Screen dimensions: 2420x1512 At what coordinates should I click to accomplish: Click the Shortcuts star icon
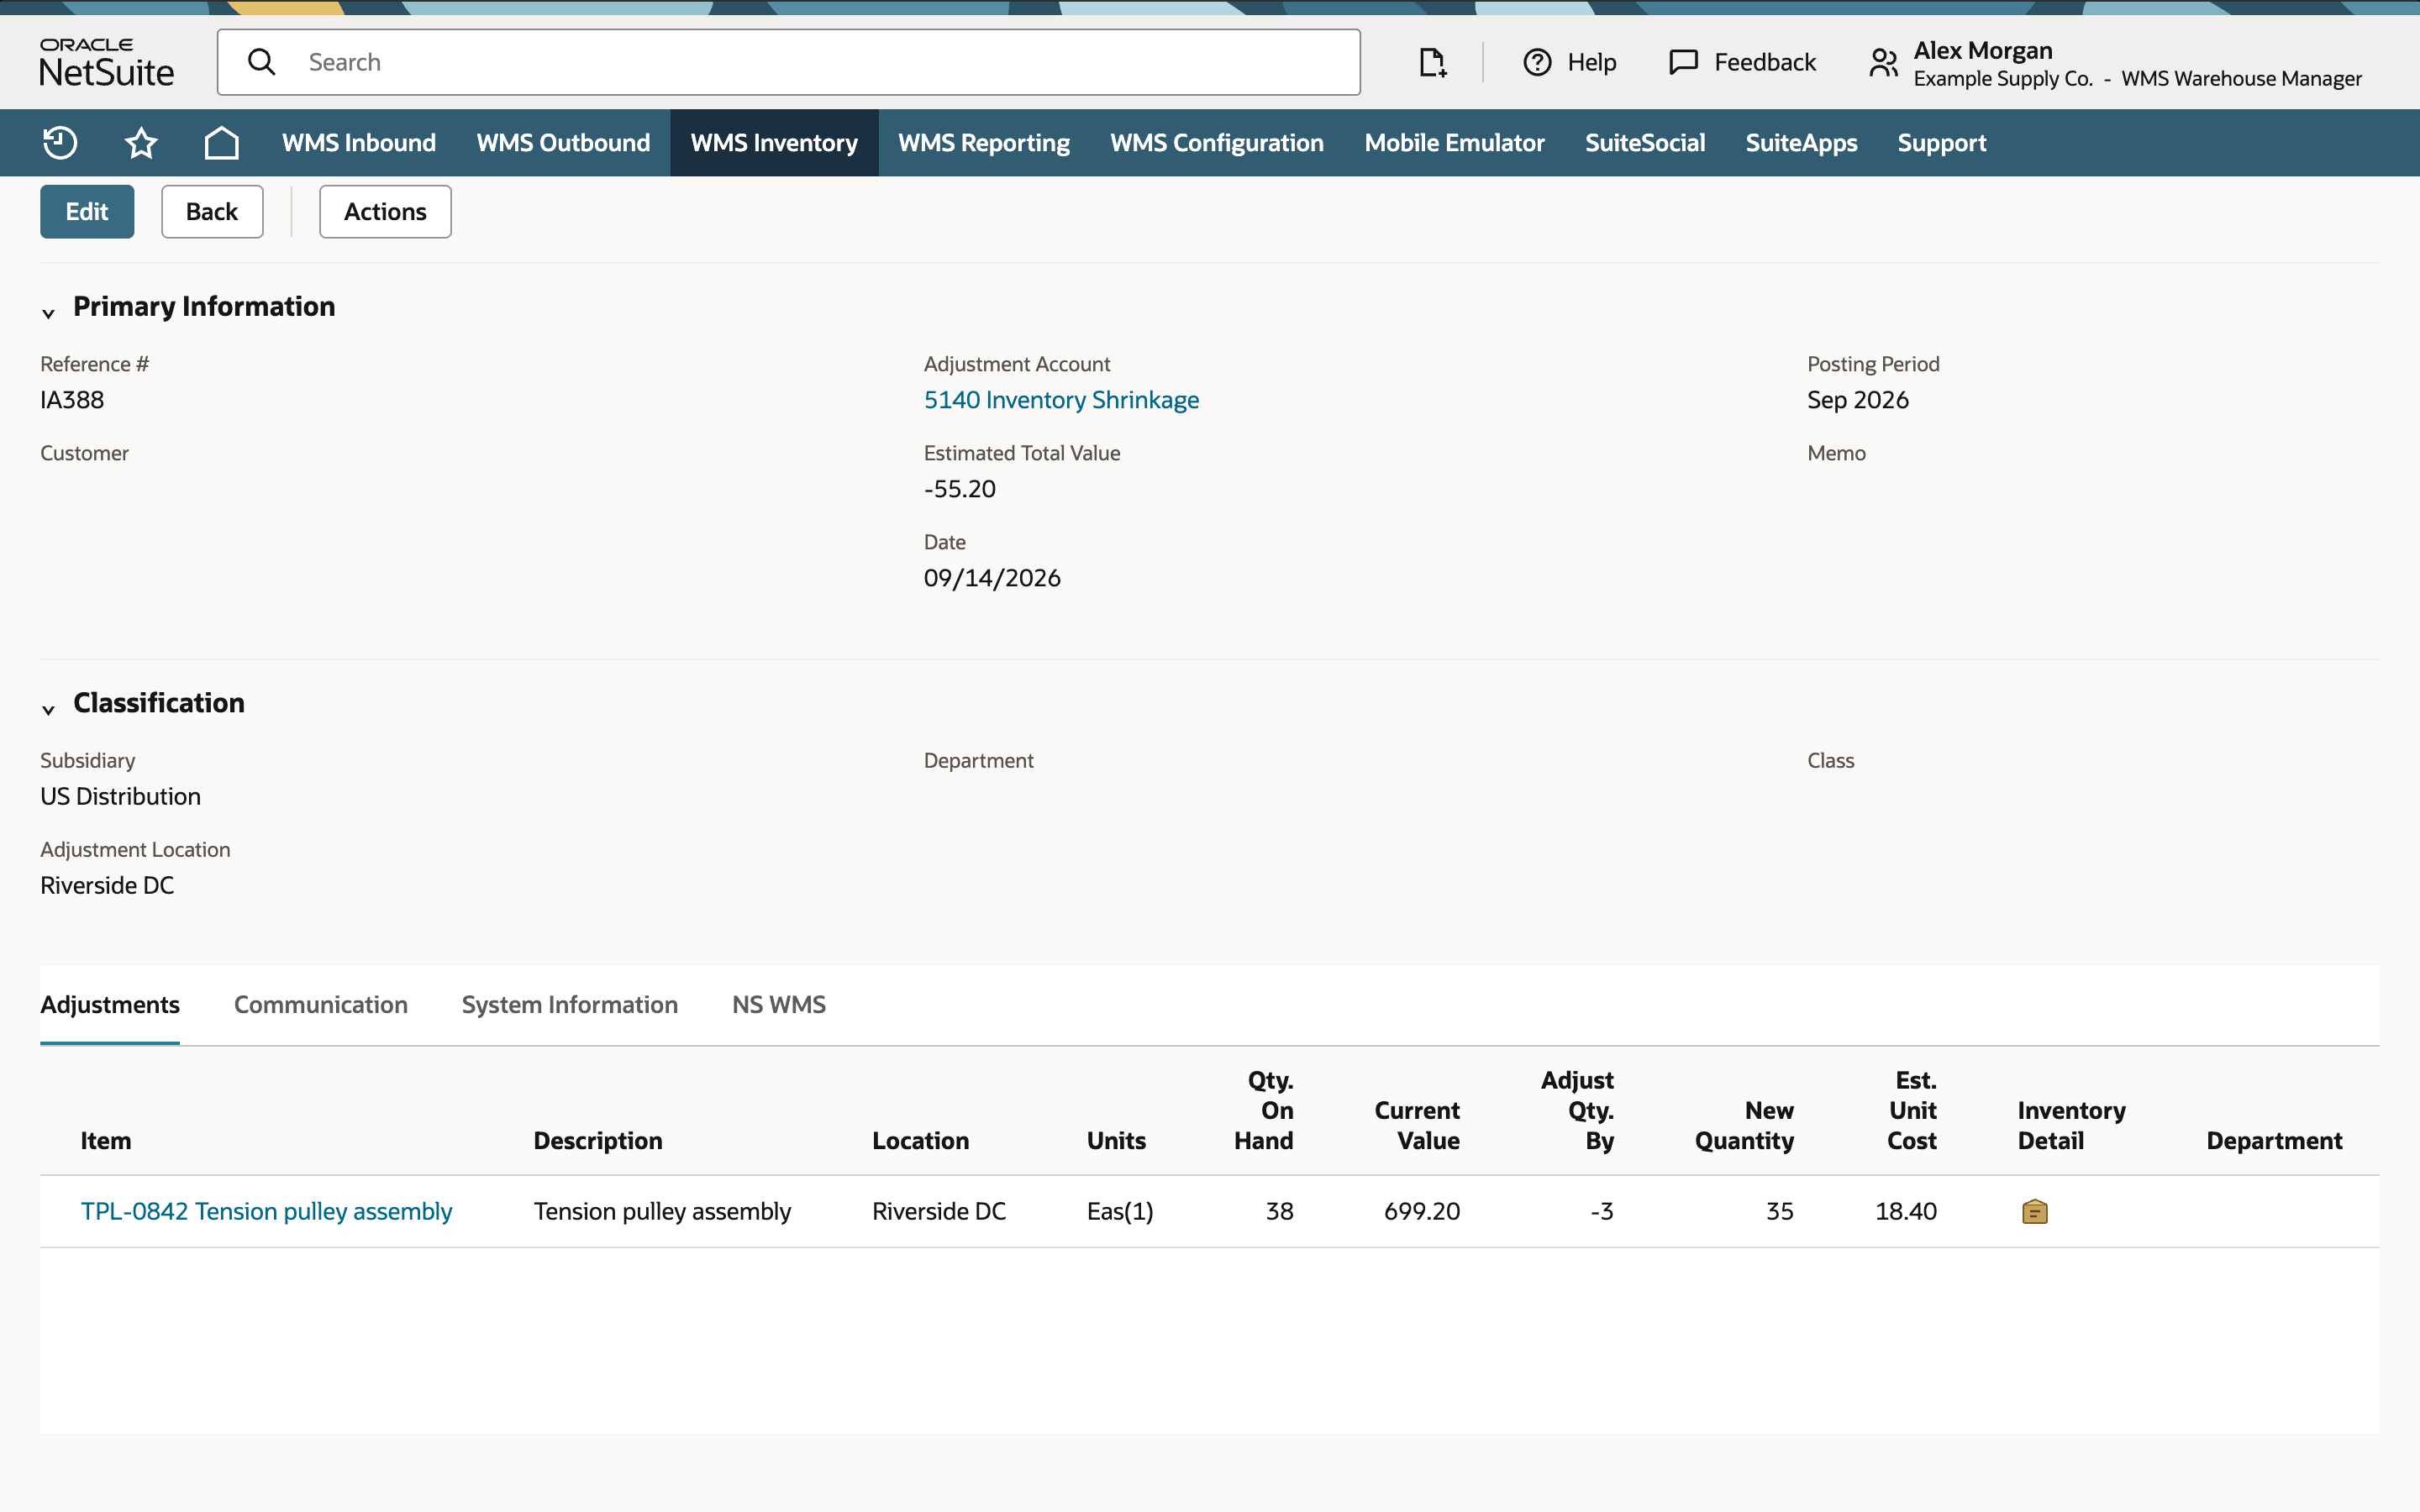(x=141, y=143)
